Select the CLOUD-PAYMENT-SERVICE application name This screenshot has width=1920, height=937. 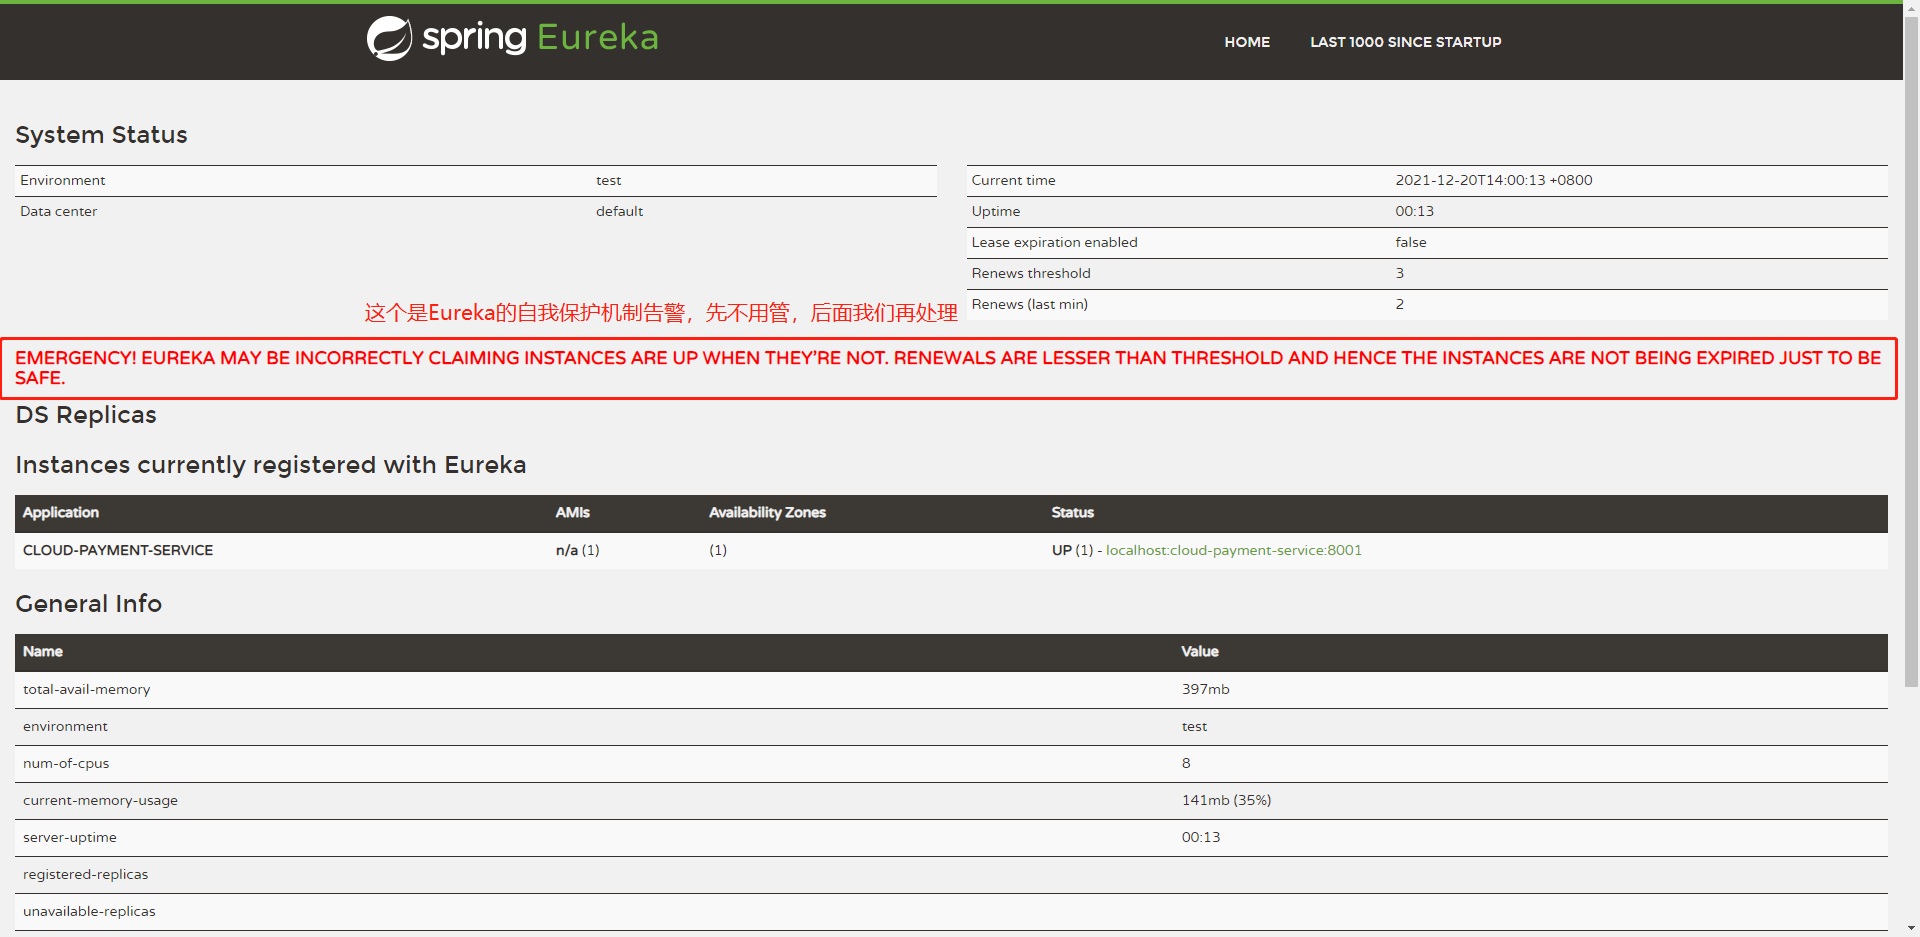118,550
